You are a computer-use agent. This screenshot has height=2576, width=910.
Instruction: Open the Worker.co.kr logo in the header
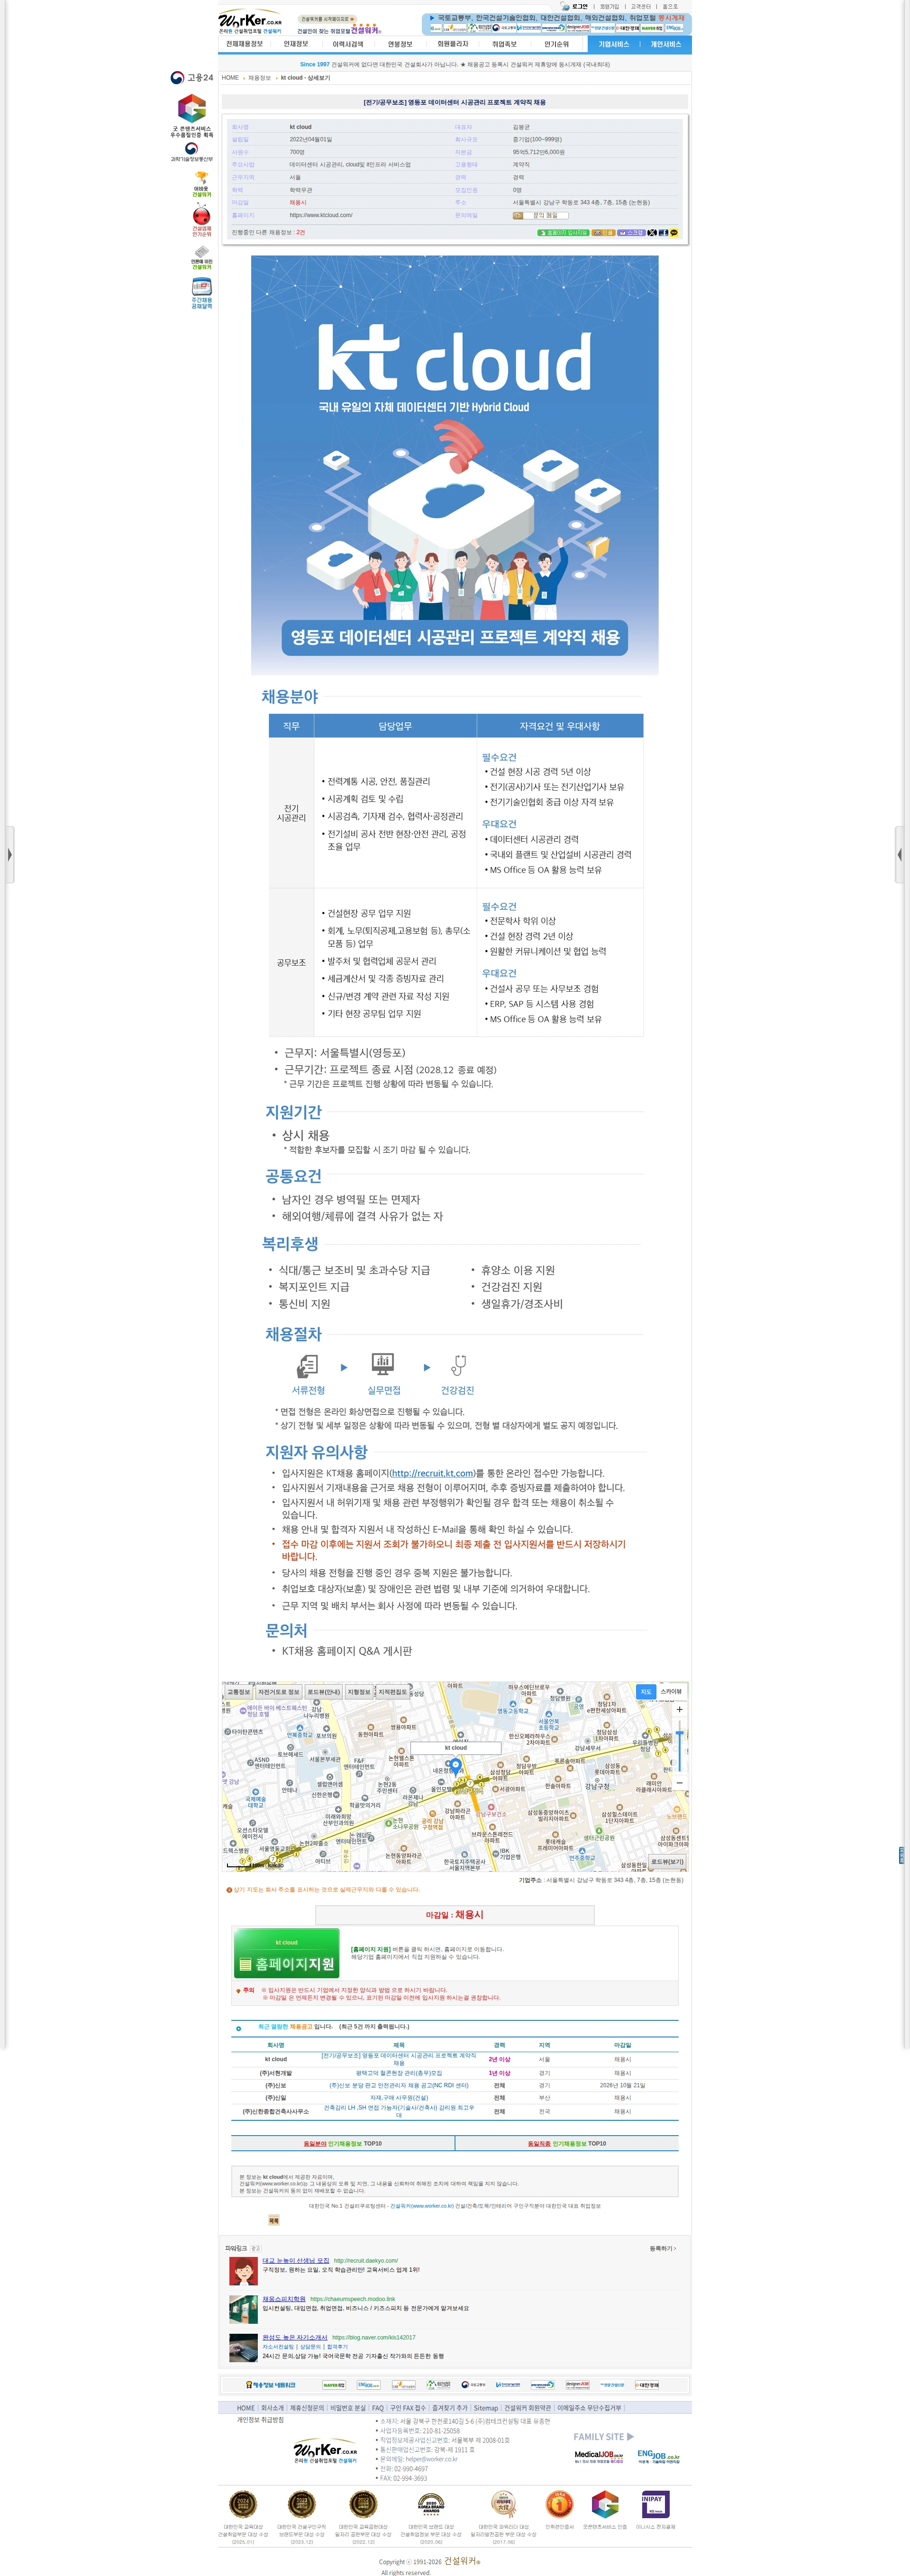click(250, 20)
